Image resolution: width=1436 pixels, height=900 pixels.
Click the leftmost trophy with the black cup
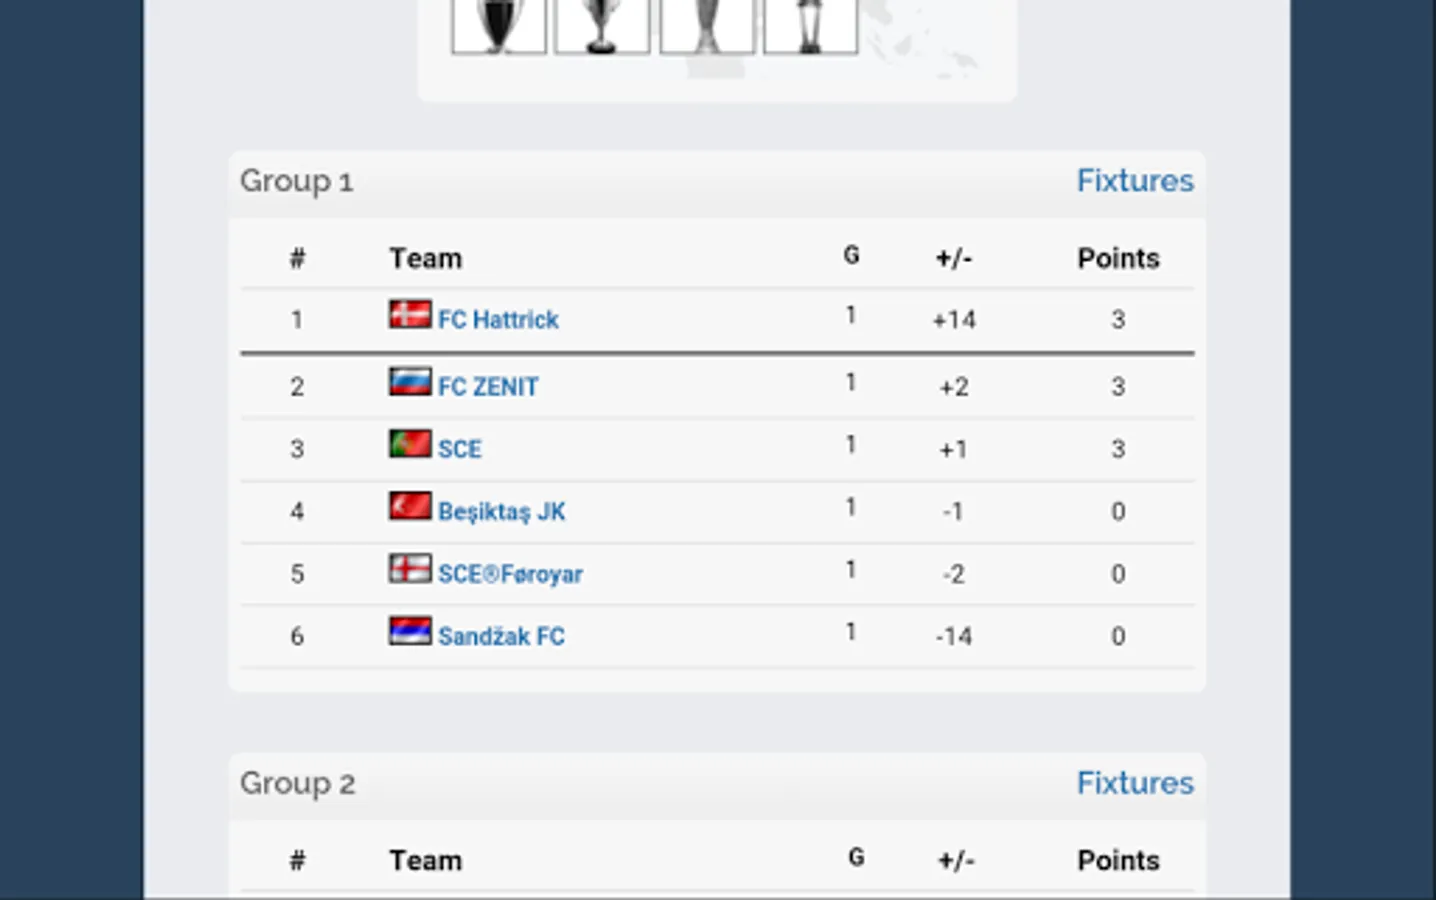click(498, 24)
